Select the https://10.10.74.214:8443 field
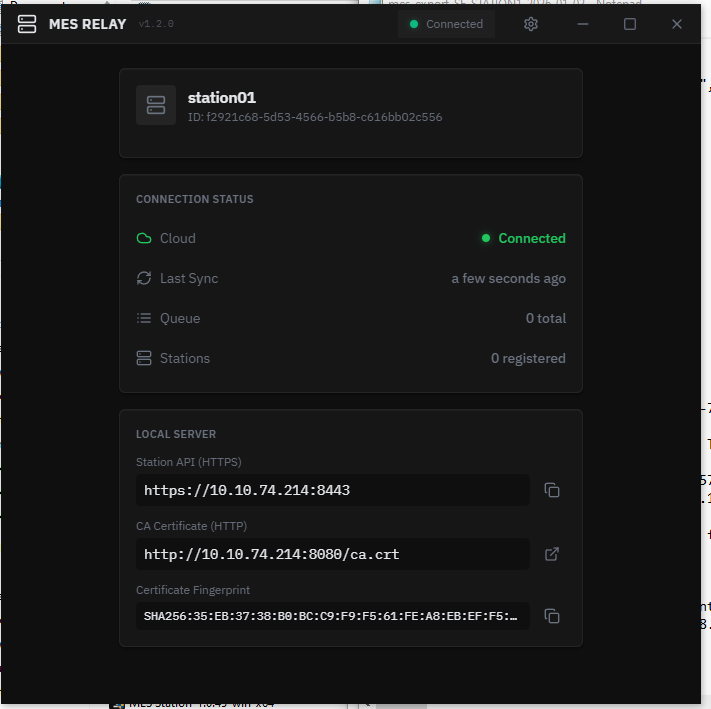This screenshot has height=709, width=711. point(332,490)
